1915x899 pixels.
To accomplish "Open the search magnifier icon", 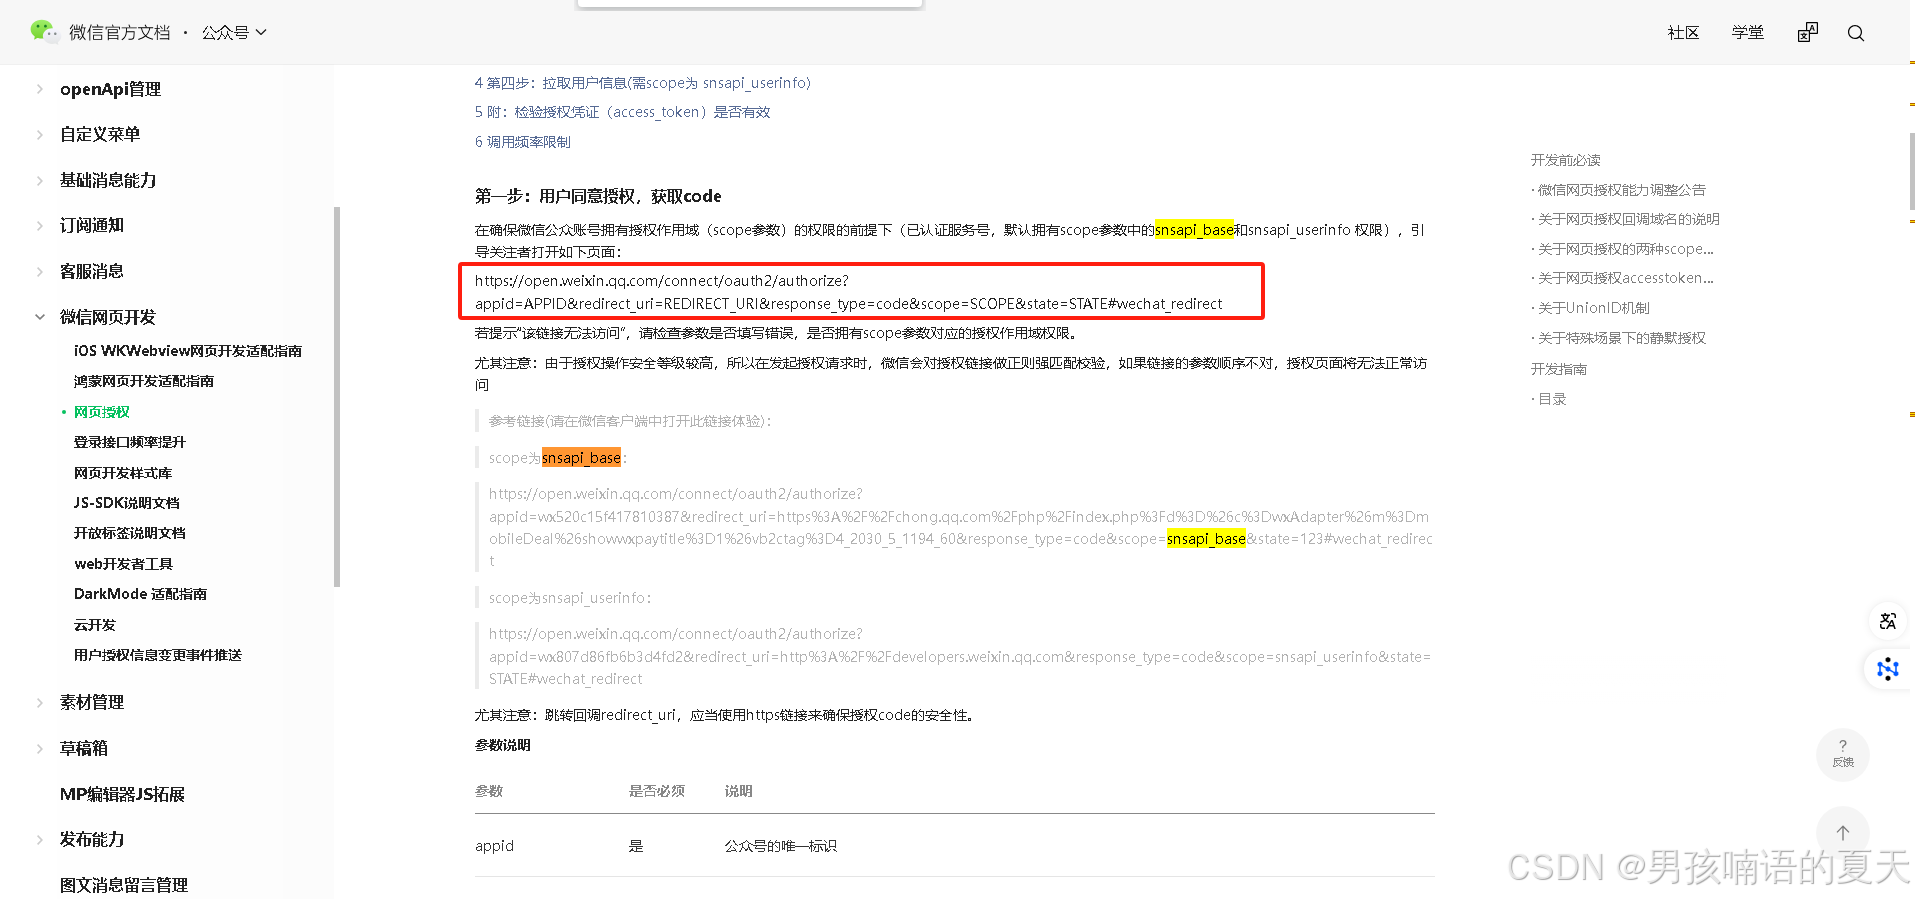I will [x=1856, y=33].
